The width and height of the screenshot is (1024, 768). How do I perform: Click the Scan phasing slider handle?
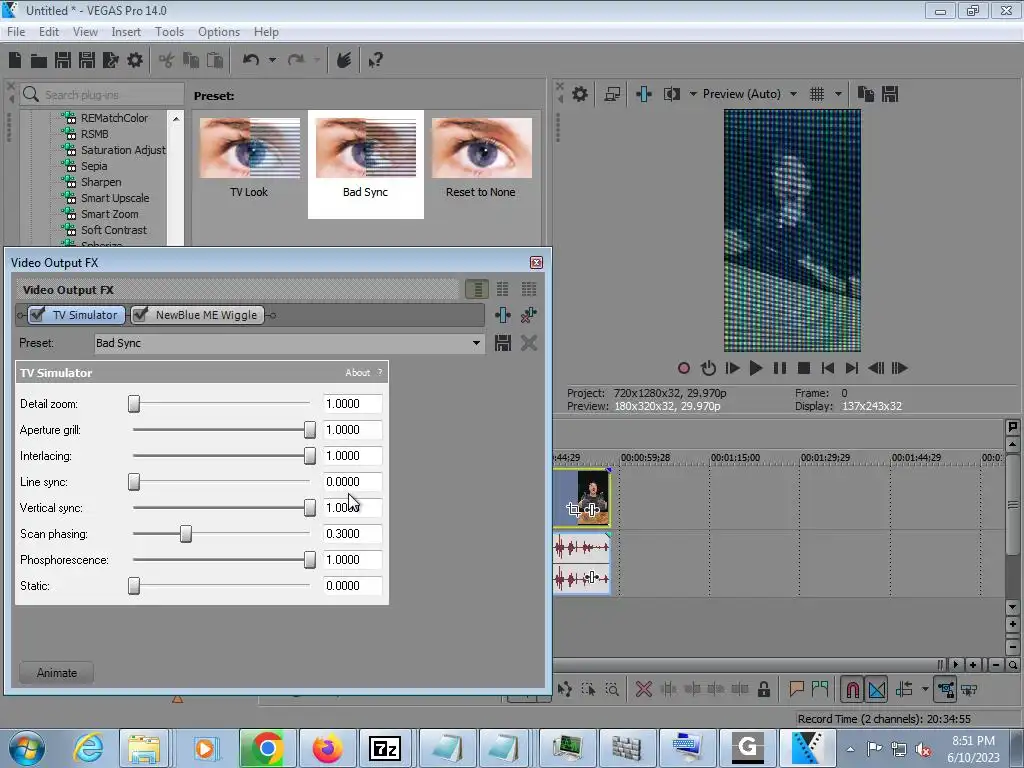(x=186, y=534)
